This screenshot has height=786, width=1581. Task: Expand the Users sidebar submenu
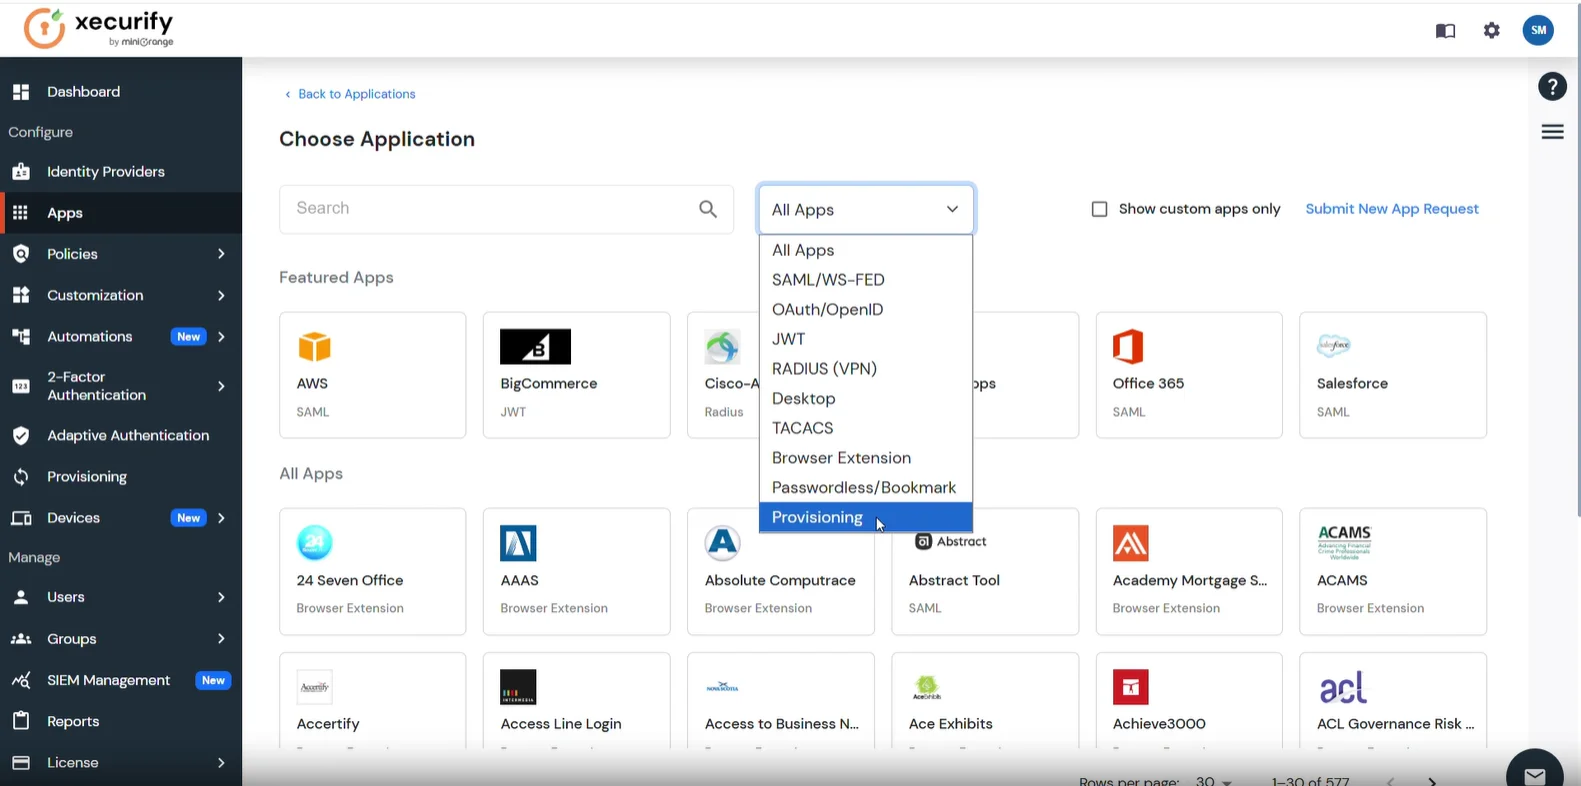tap(221, 597)
